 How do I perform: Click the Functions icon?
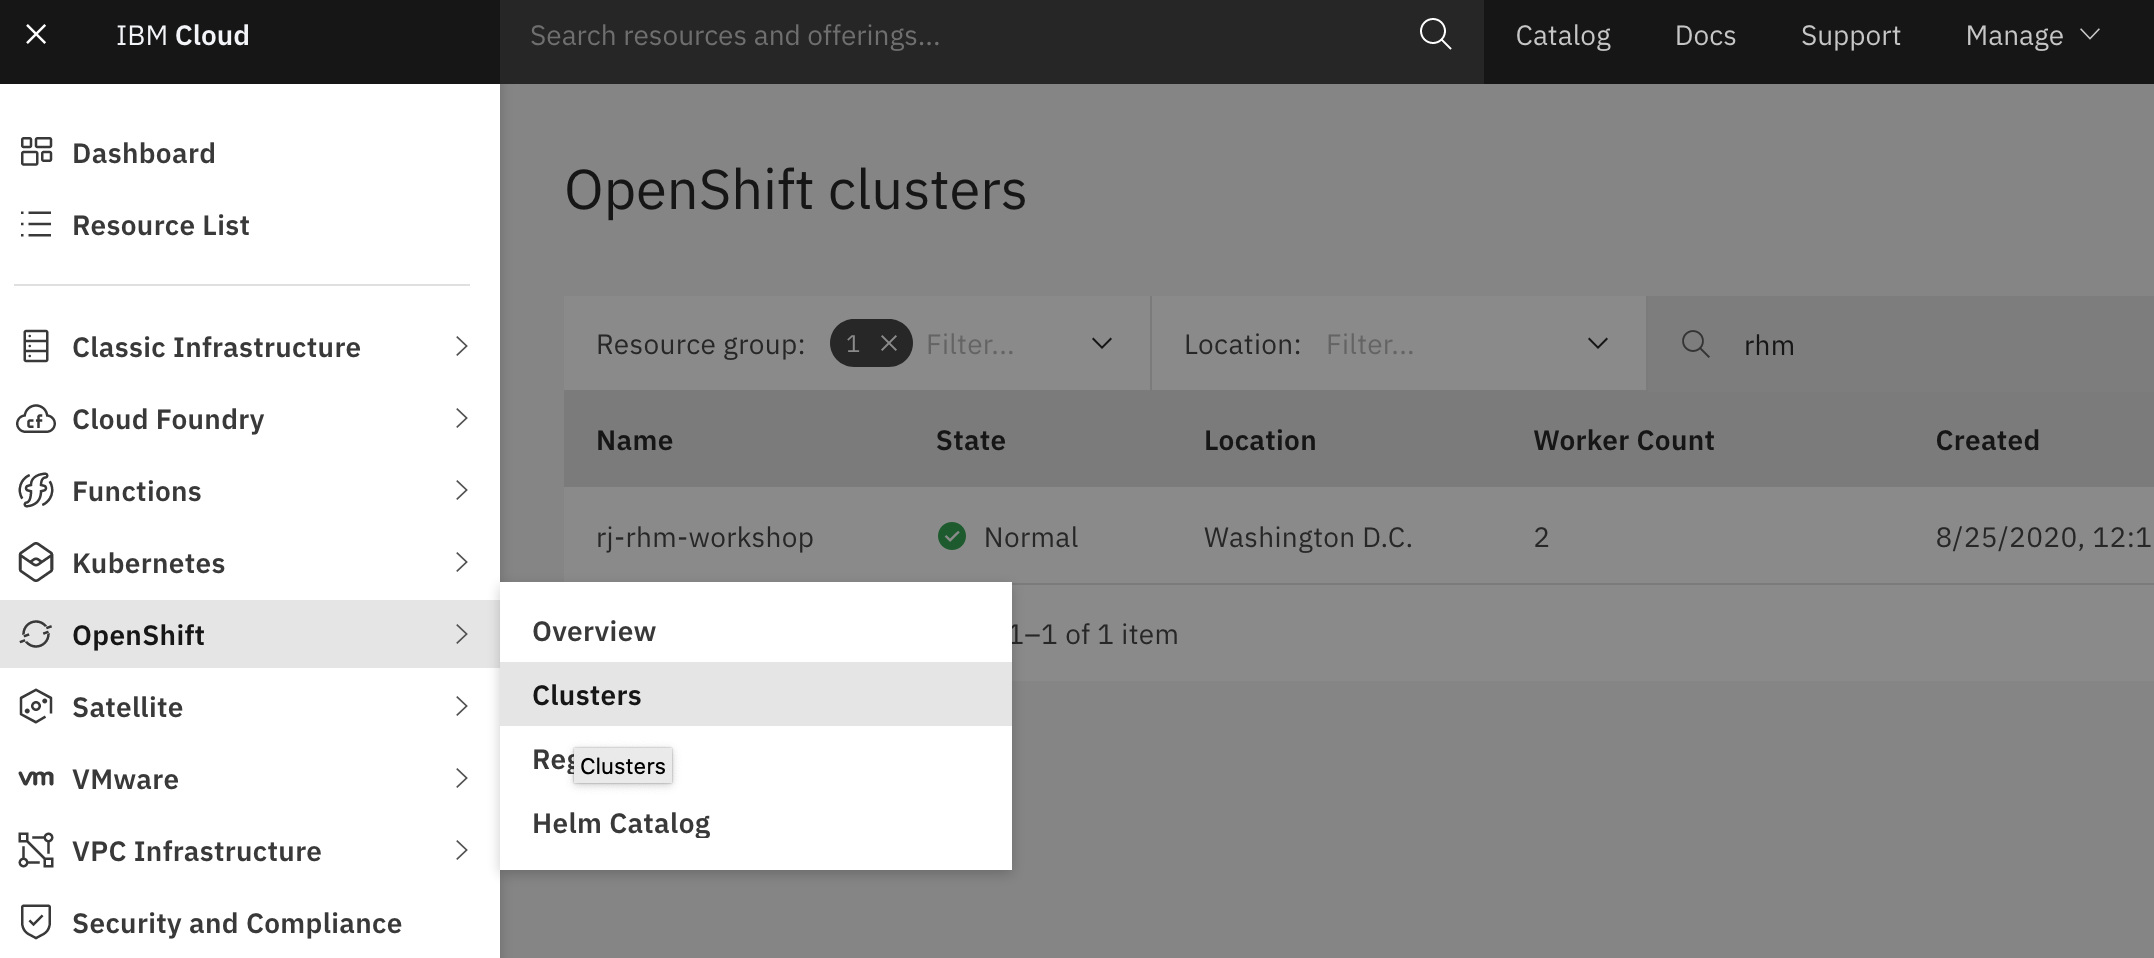tap(36, 490)
